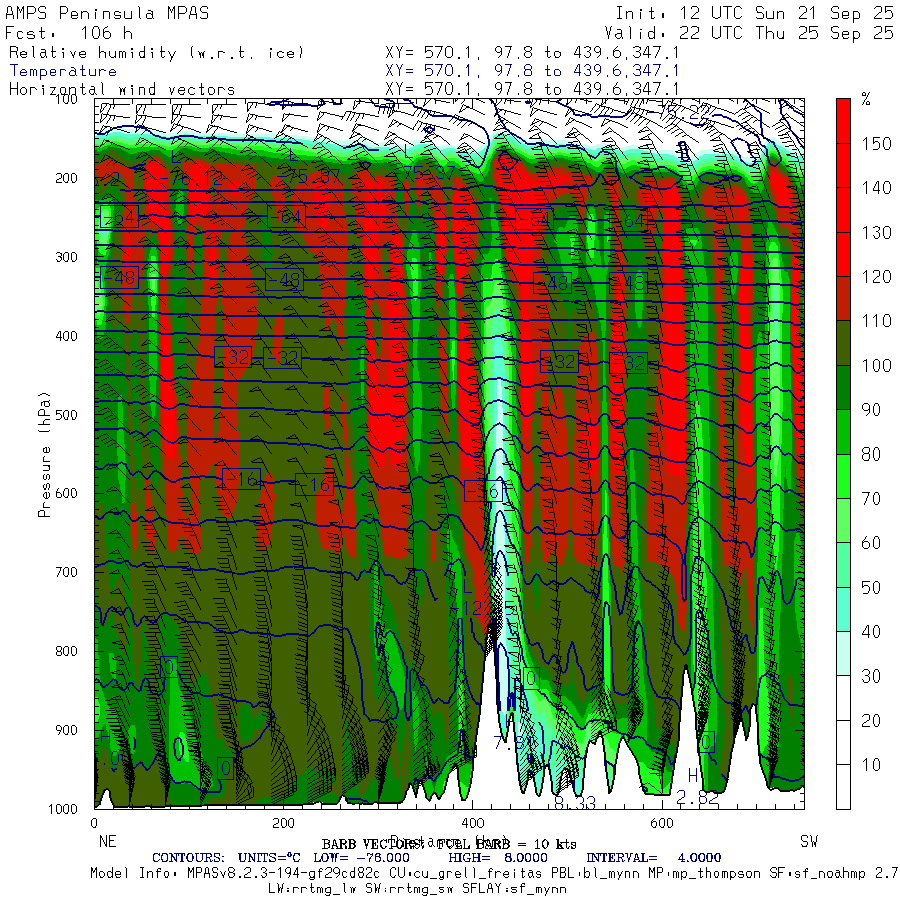Click the x-axis tick label '600'
This screenshot has width=900, height=900.
coord(661,823)
